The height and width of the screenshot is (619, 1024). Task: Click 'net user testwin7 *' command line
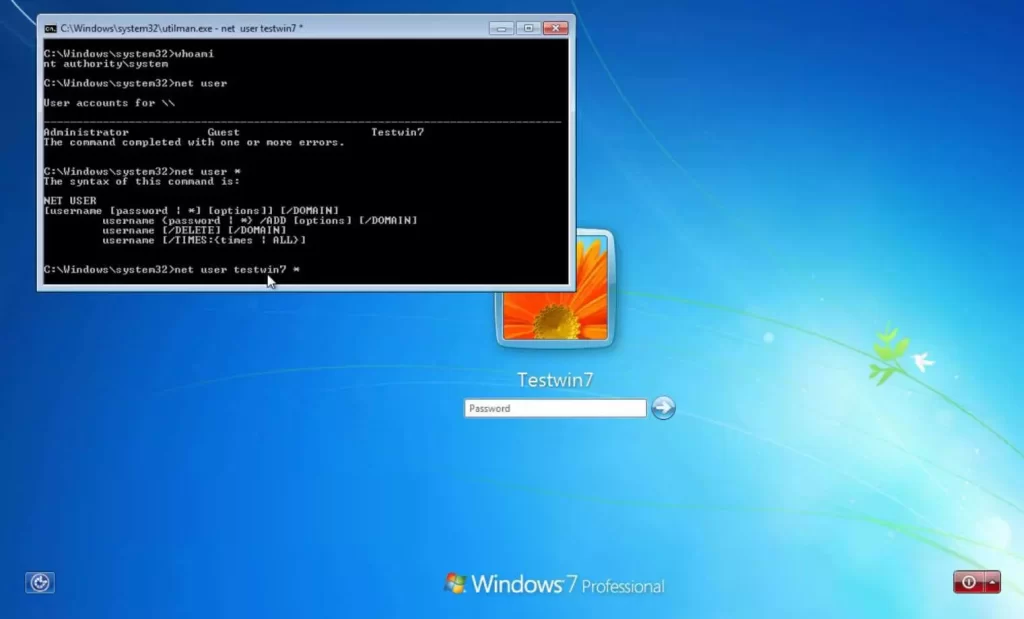coord(172,269)
